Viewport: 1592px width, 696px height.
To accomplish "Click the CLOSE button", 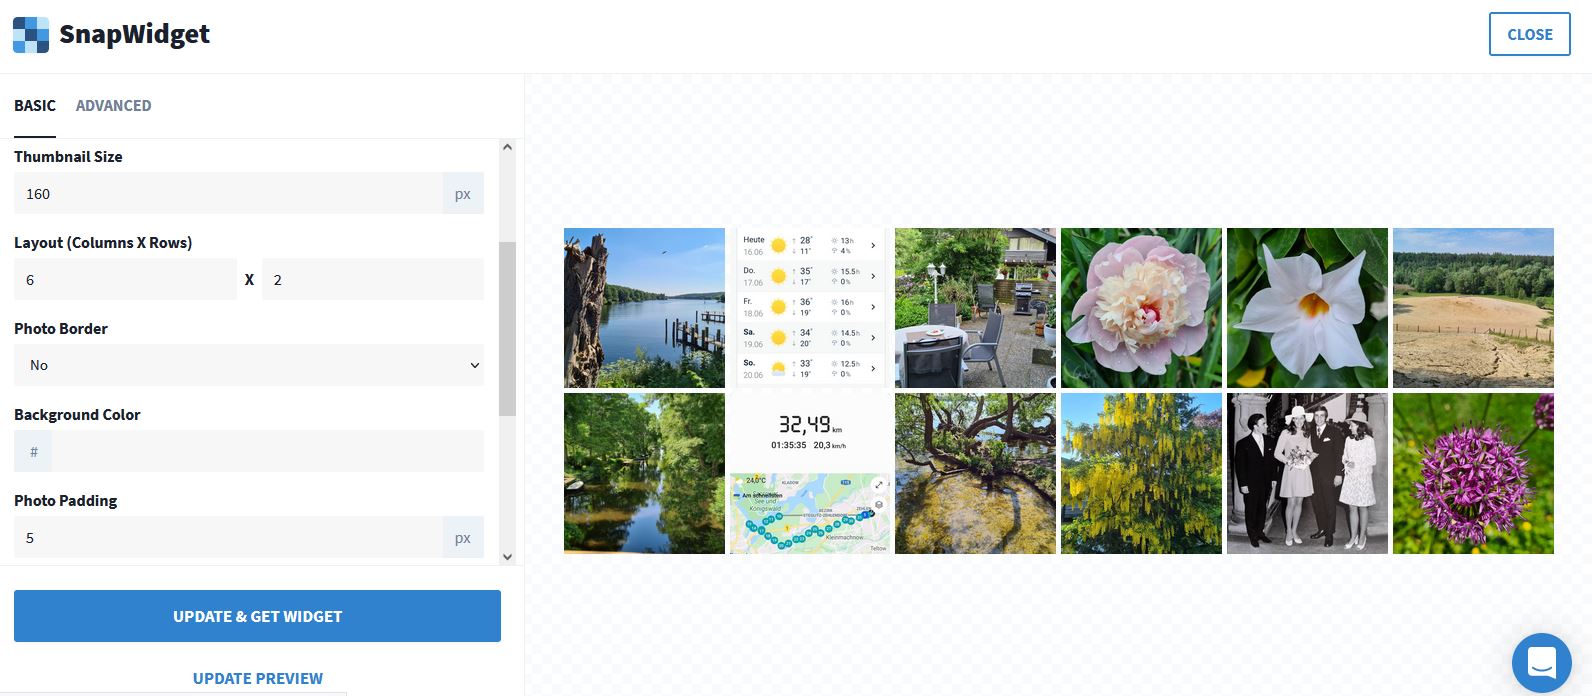I will click(x=1529, y=34).
